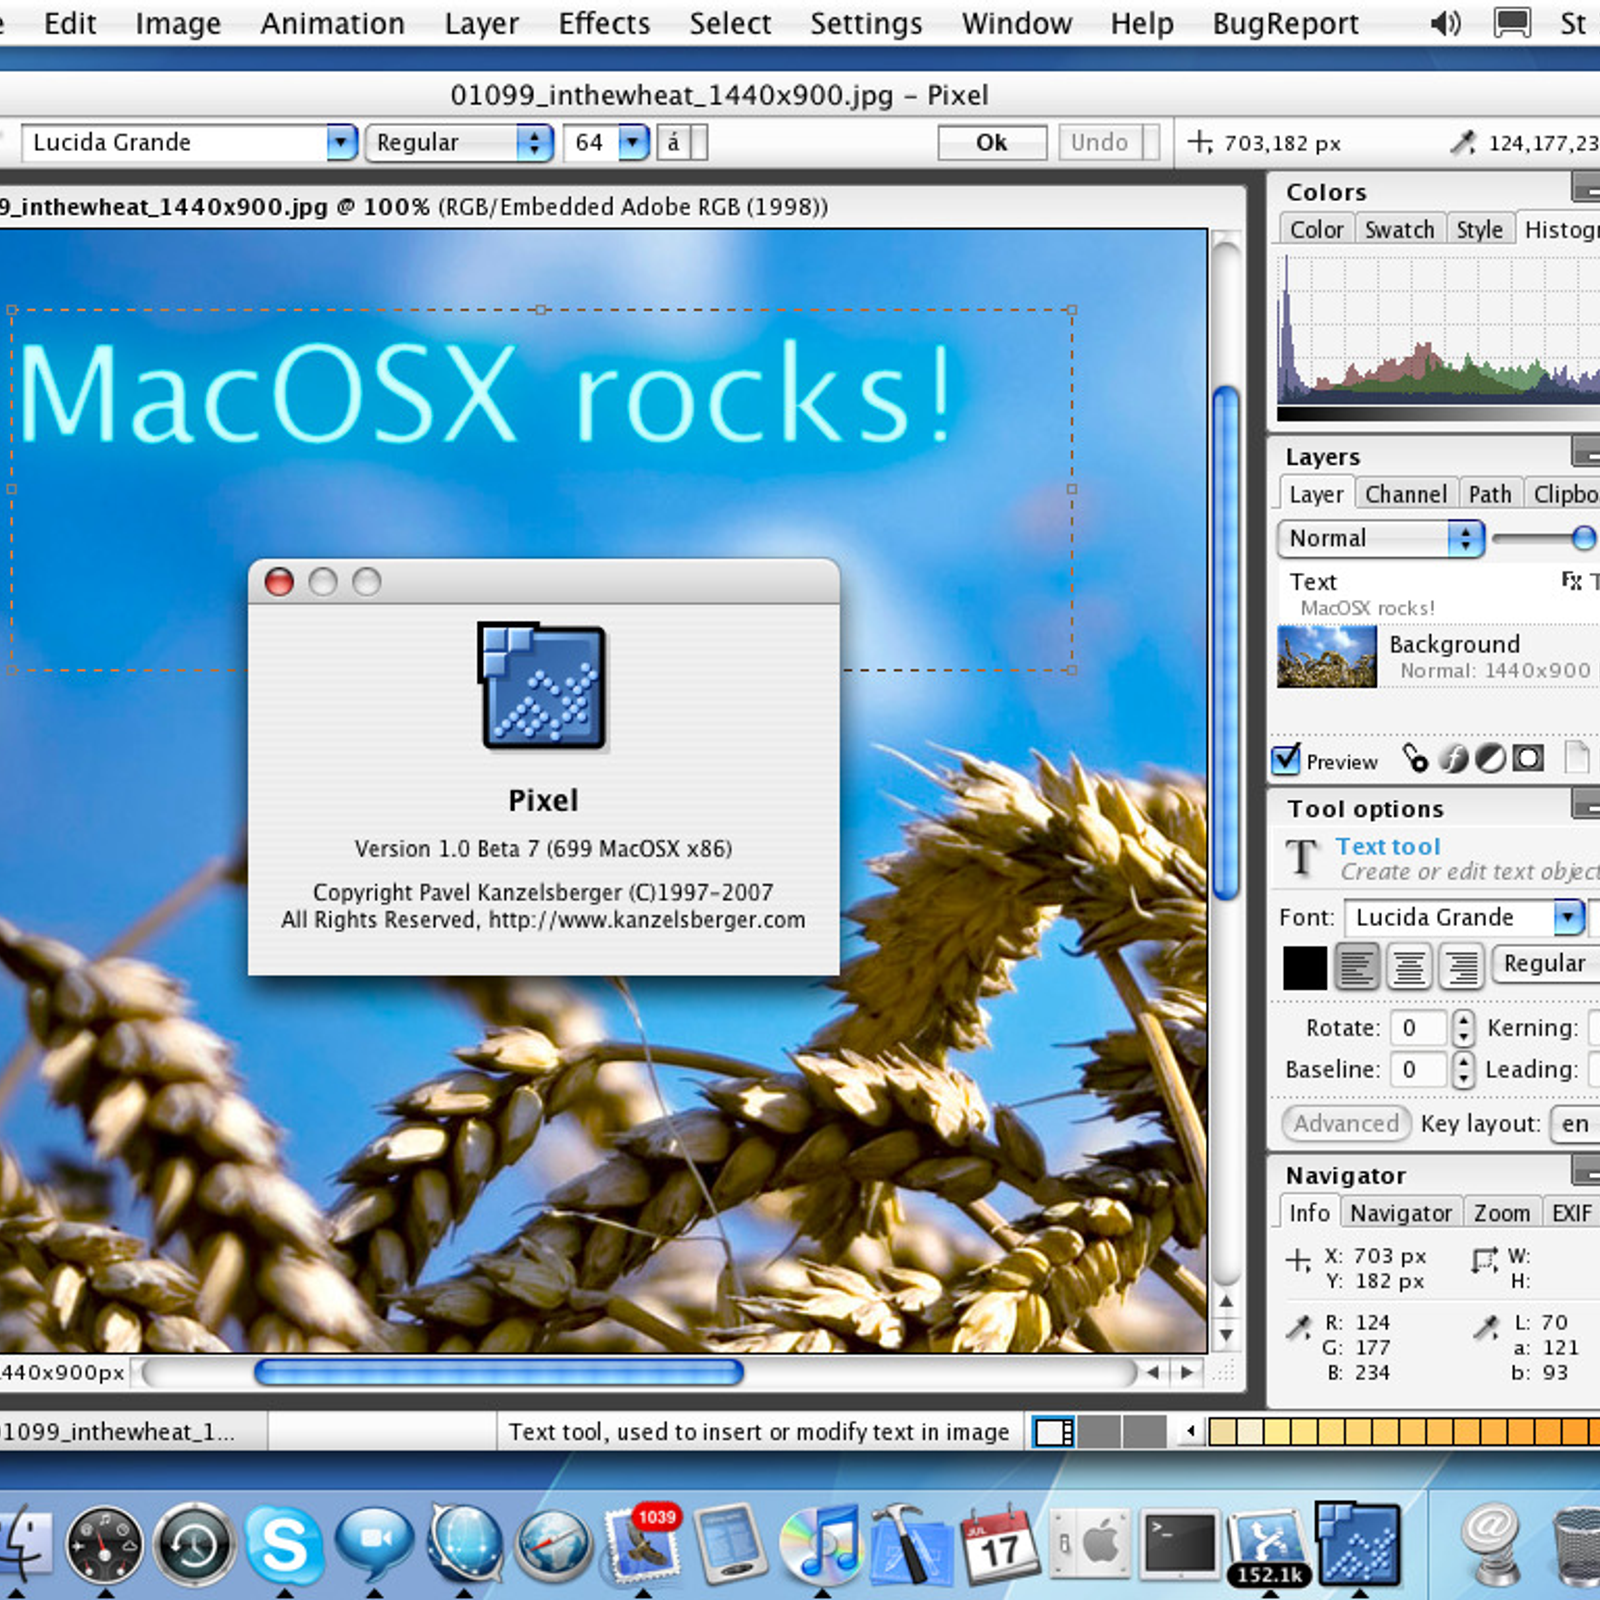Add adjustment layer half-circle icon
Image resolution: width=1600 pixels, height=1600 pixels.
click(x=1490, y=759)
